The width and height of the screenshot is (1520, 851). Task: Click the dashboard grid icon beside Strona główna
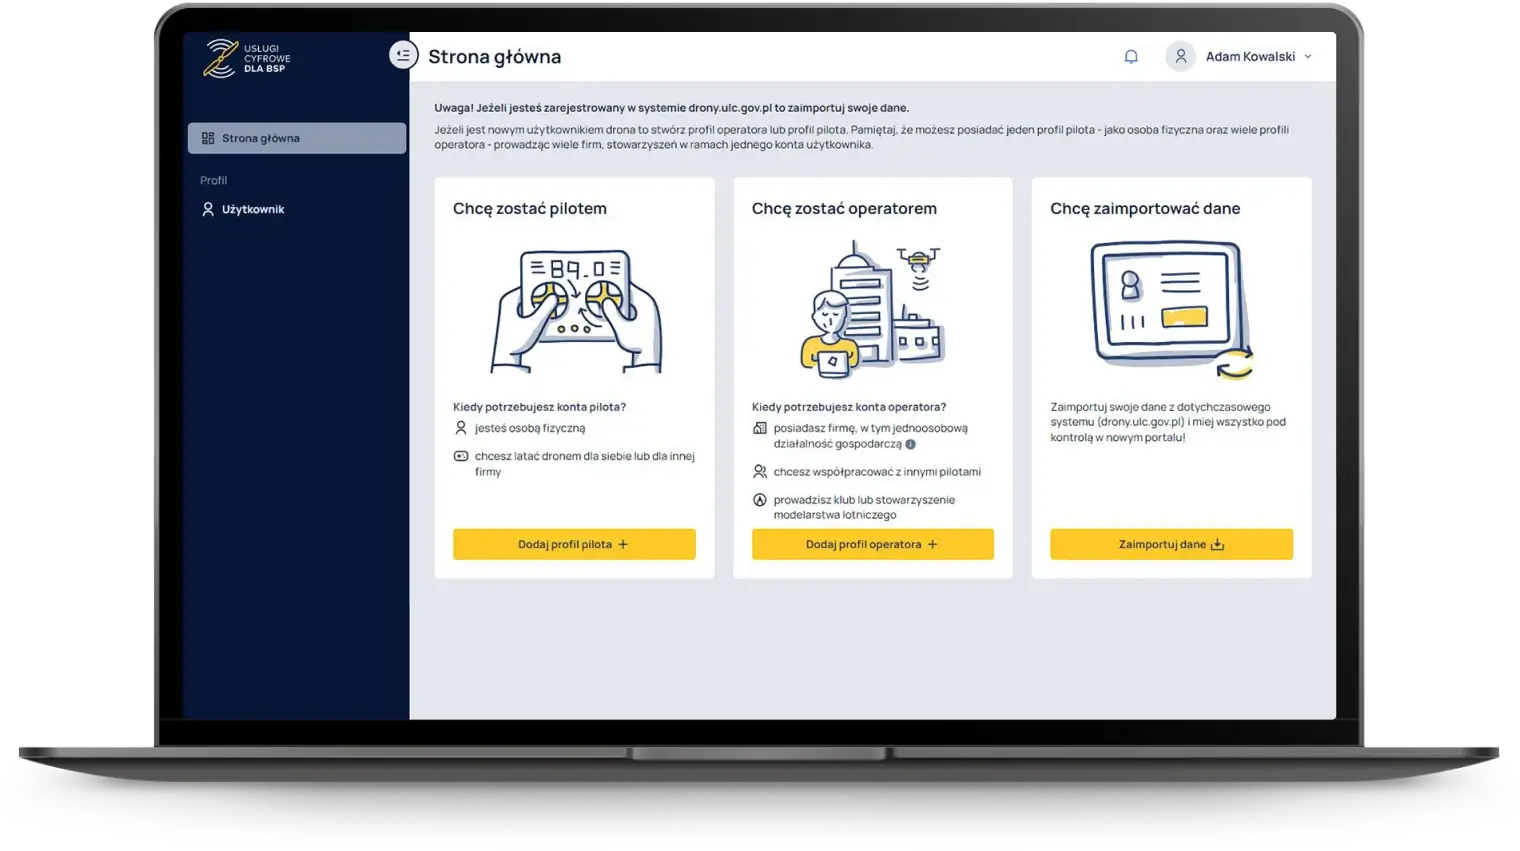click(209, 137)
